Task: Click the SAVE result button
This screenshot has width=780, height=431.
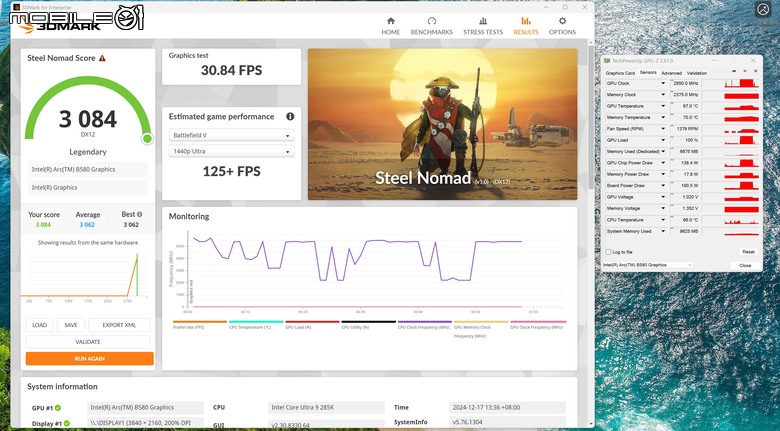Action: (x=71, y=325)
